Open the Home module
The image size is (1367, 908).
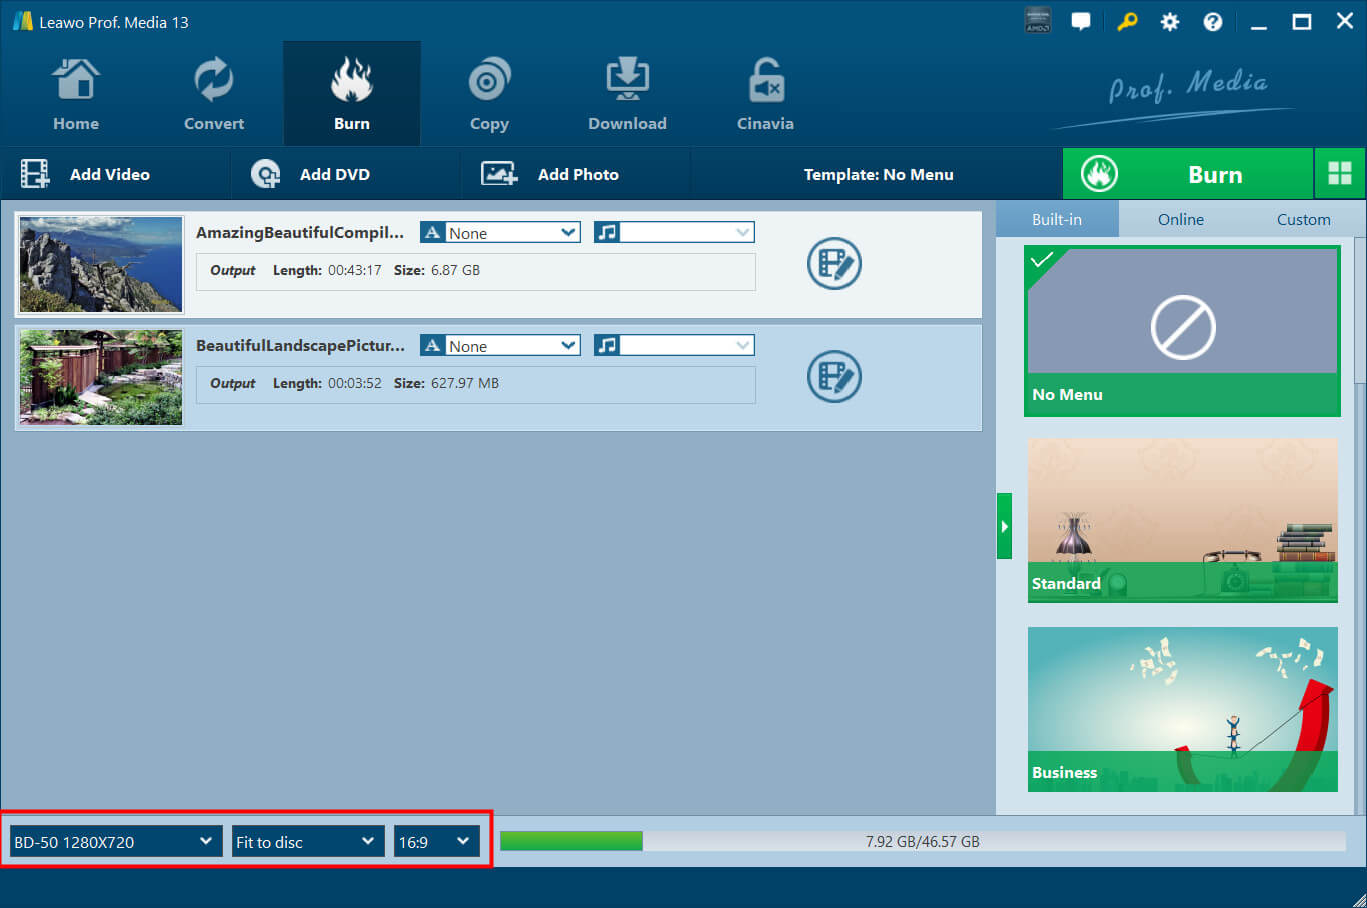(x=76, y=92)
